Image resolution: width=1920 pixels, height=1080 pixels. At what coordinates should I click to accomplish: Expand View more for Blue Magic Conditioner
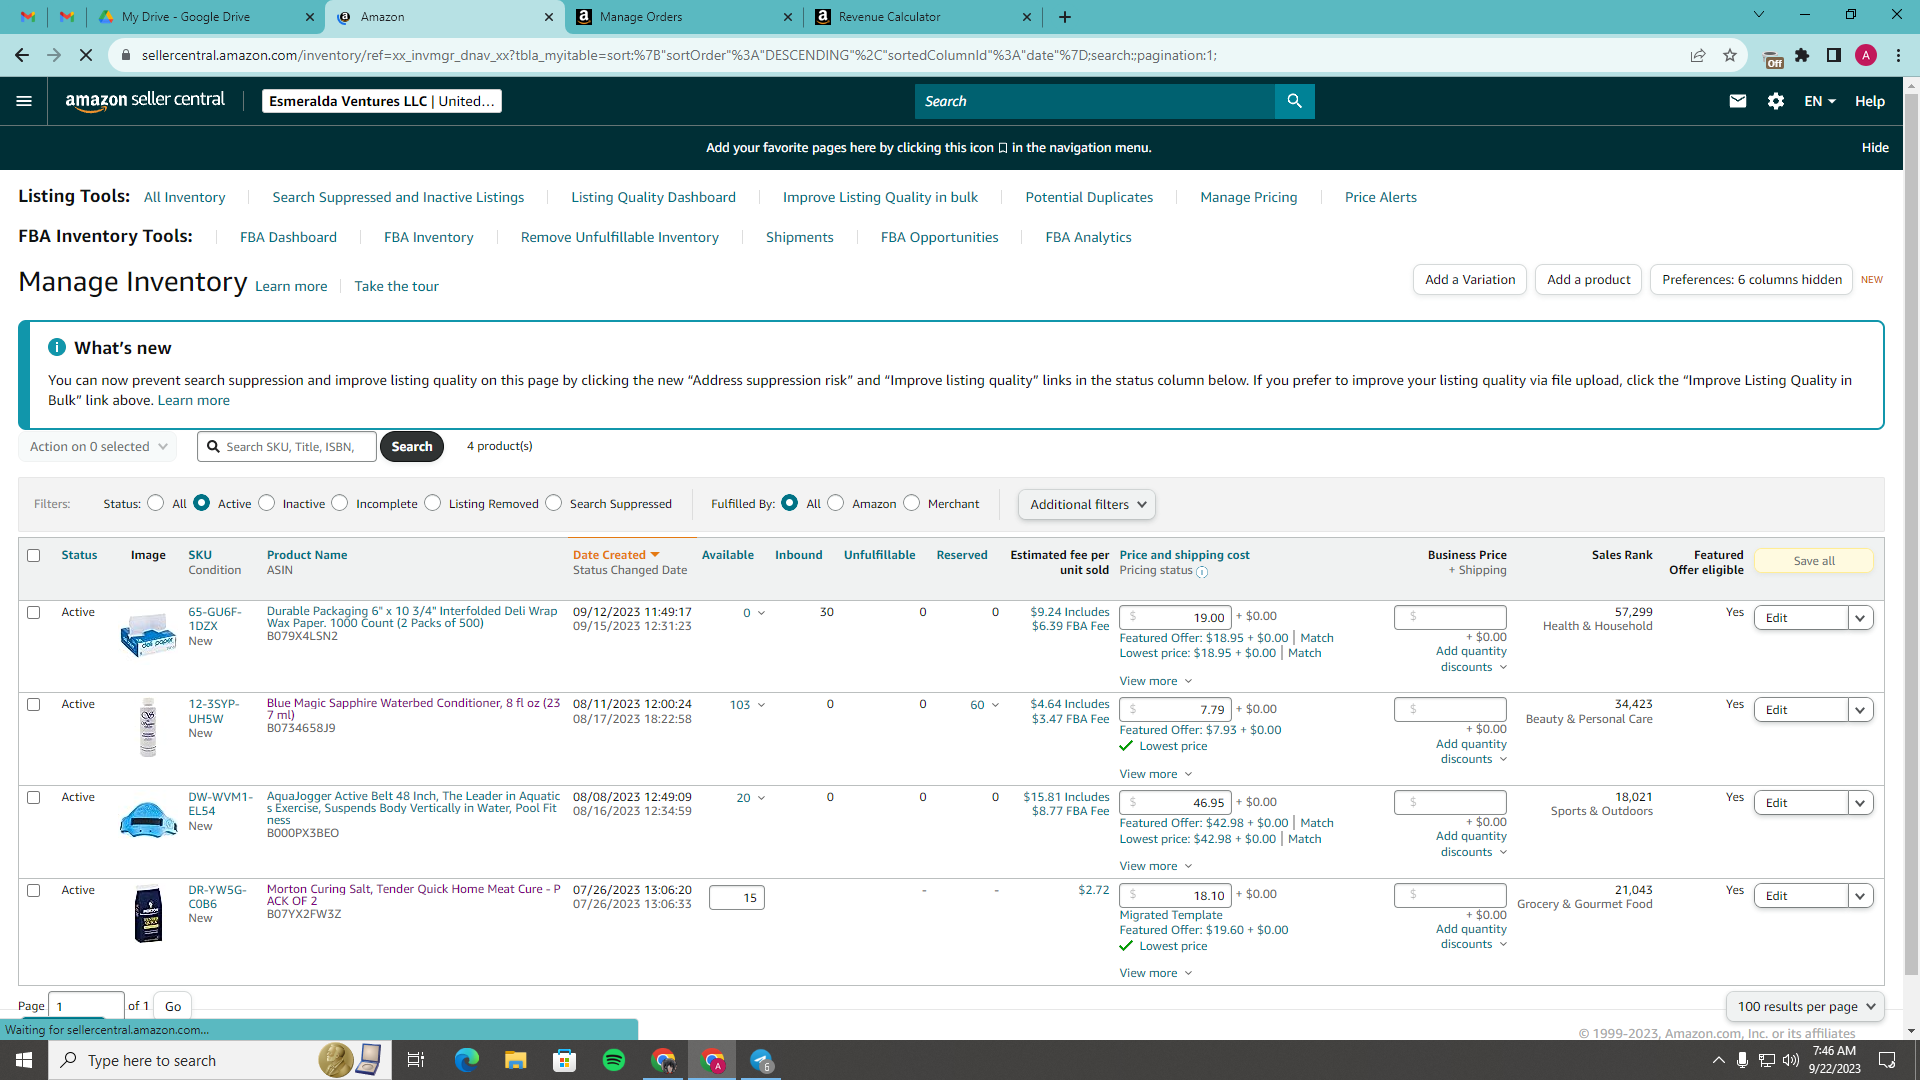tap(1156, 774)
